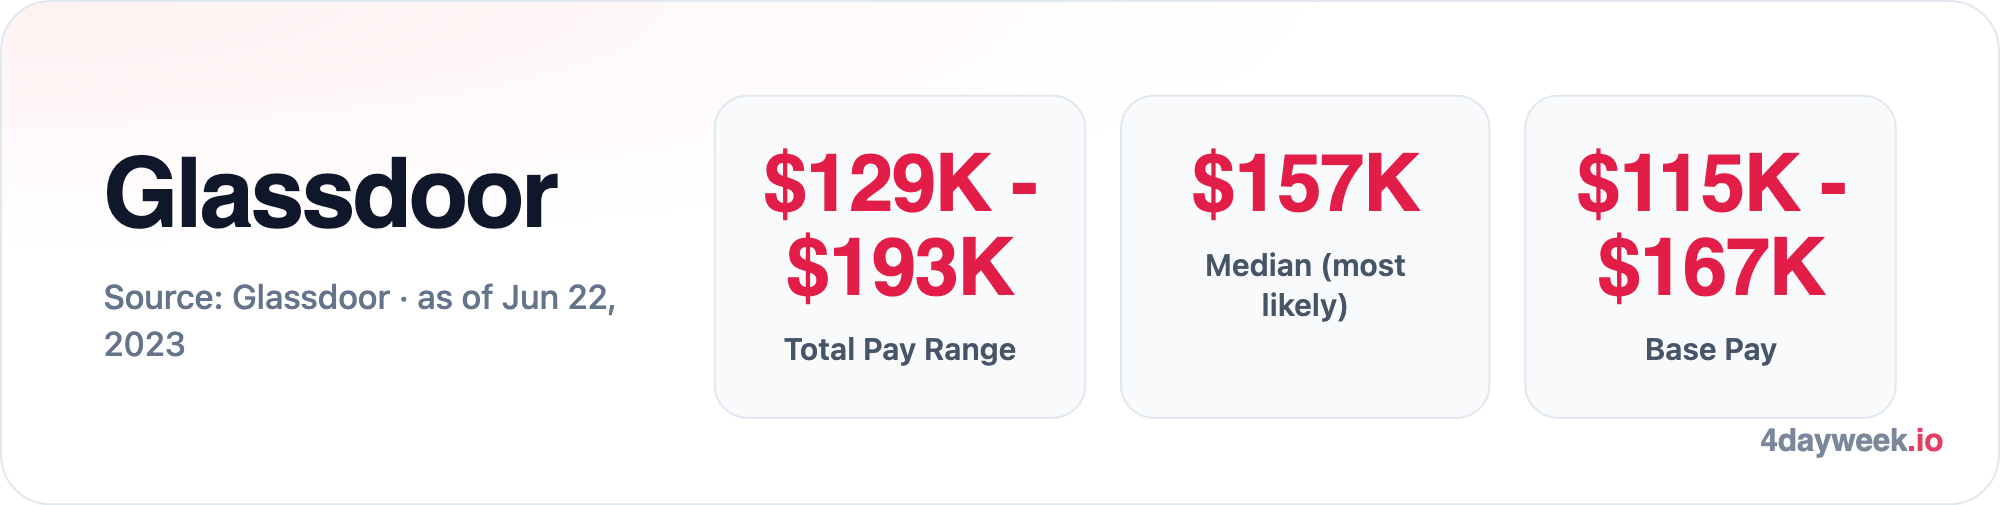
Task: Click the 4dayweek.io logo
Action: (x=1851, y=441)
